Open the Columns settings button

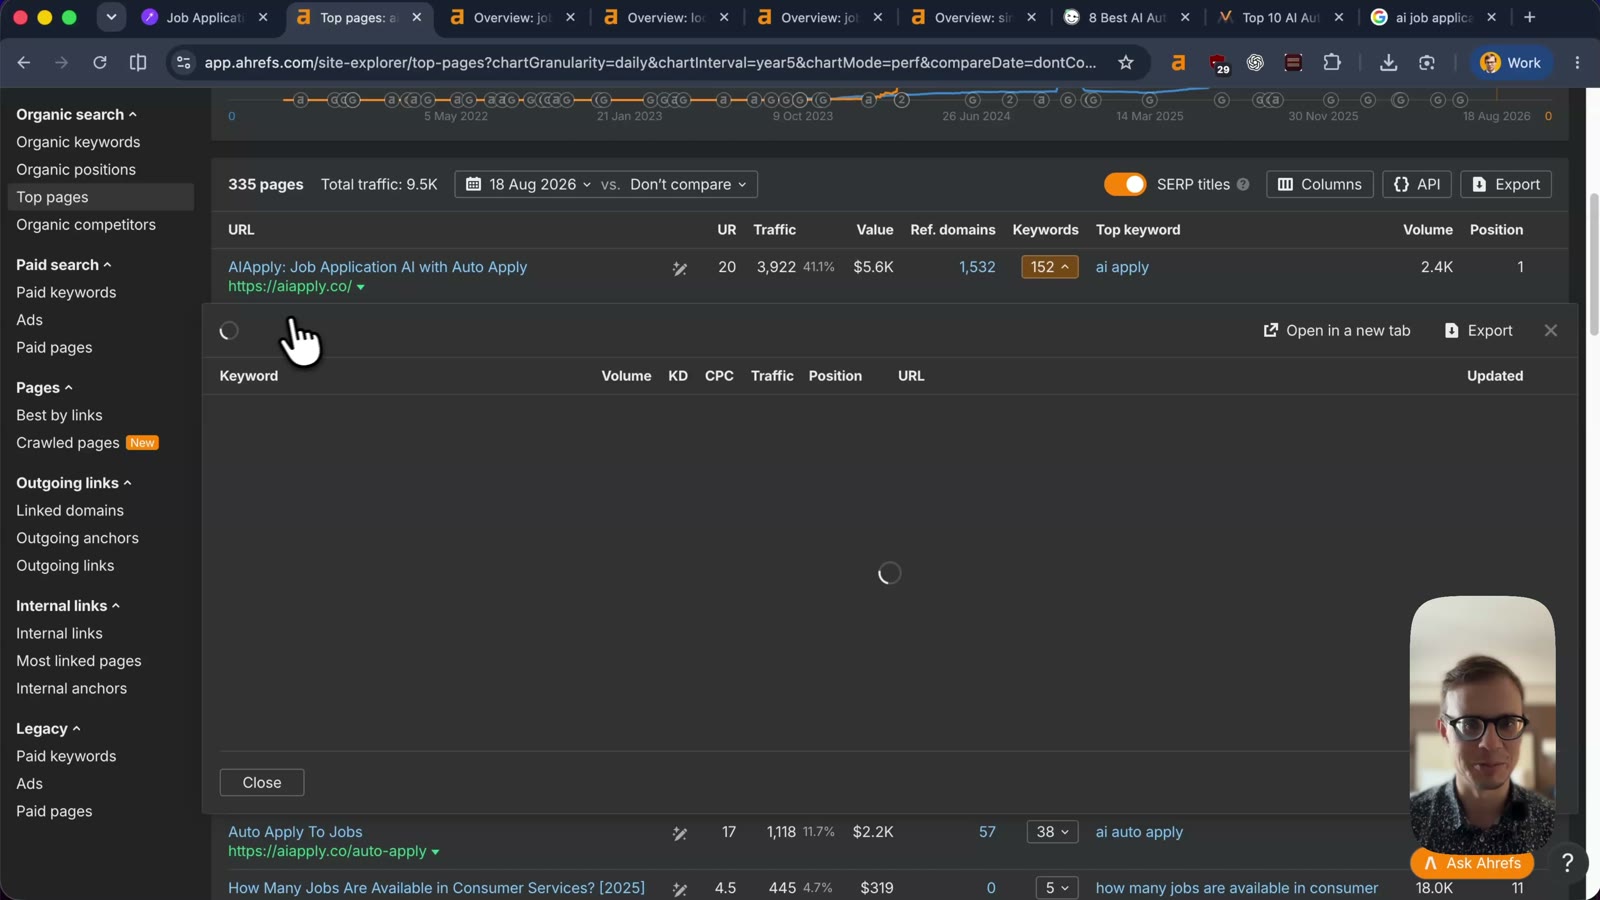pyautogui.click(x=1319, y=185)
